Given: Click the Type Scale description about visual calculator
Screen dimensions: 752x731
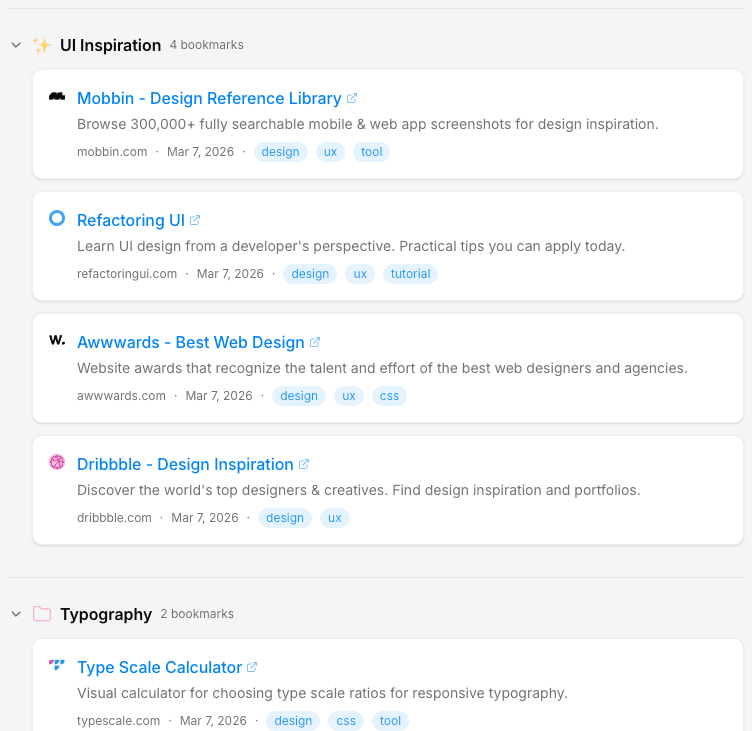Looking at the screenshot, I should point(322,693).
